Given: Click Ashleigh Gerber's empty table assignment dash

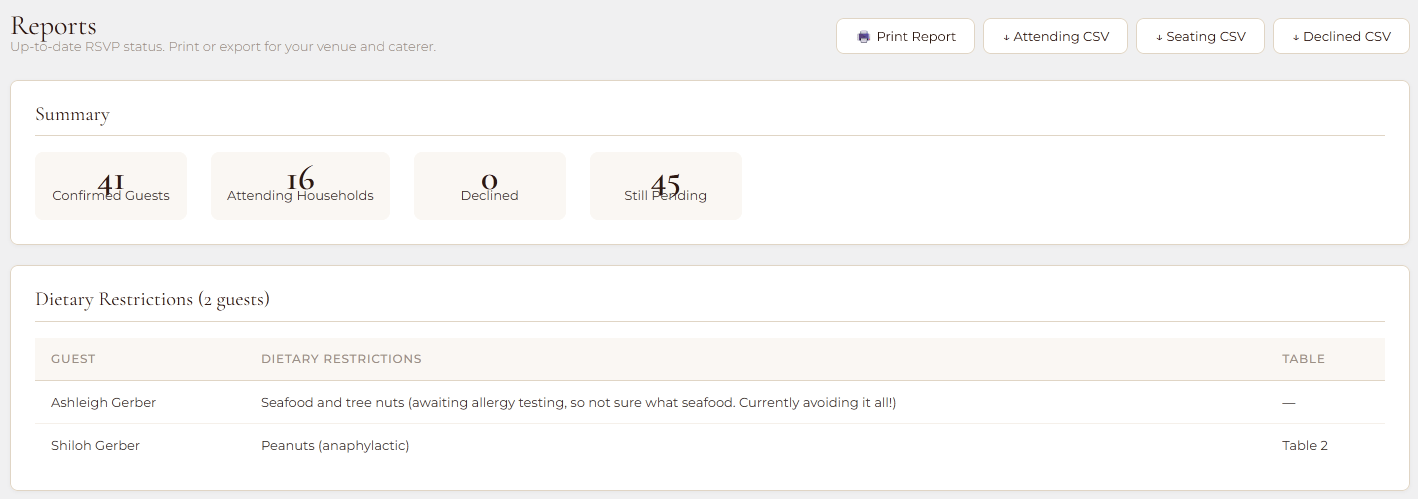Looking at the screenshot, I should click(x=1288, y=402).
